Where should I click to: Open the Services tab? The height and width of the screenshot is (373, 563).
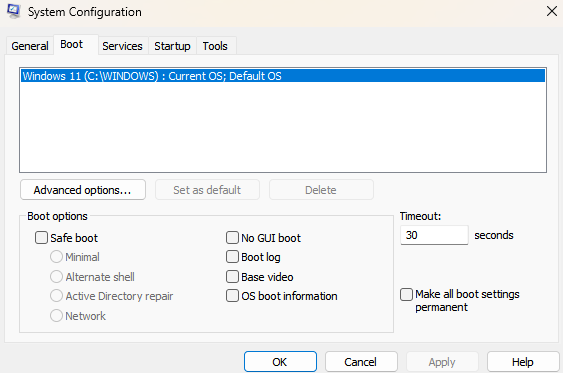click(122, 46)
